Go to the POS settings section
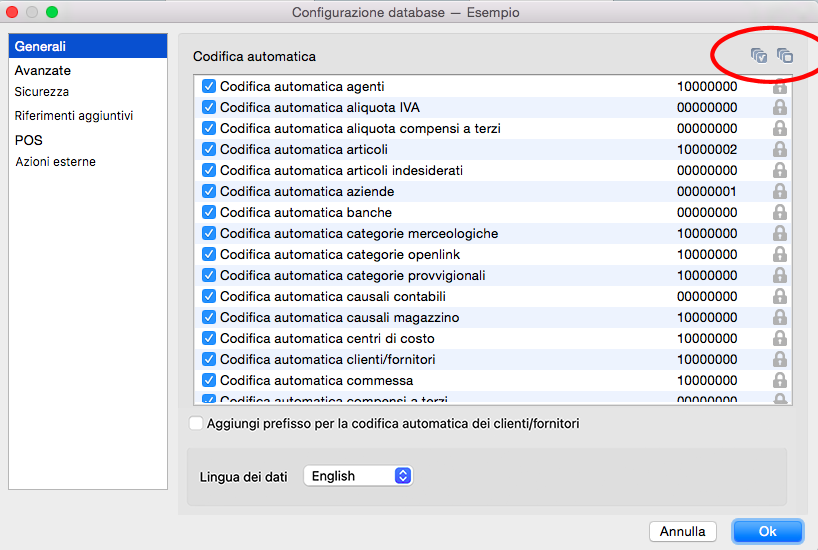 click(x=29, y=140)
